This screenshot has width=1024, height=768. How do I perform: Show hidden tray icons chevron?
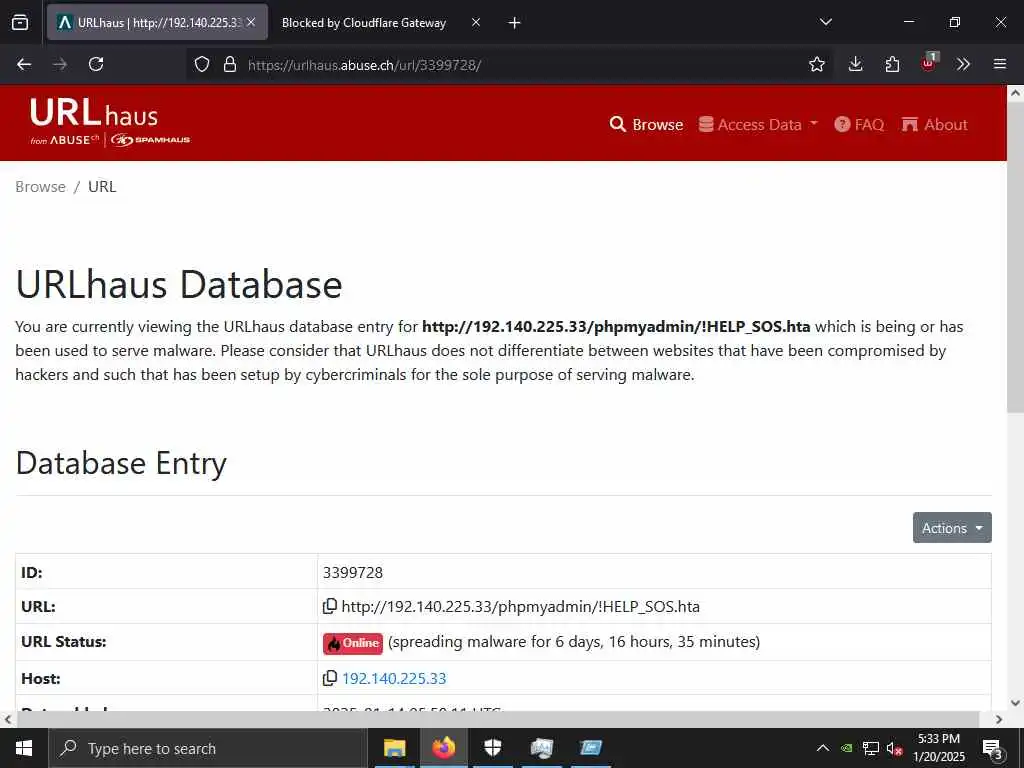(823, 748)
